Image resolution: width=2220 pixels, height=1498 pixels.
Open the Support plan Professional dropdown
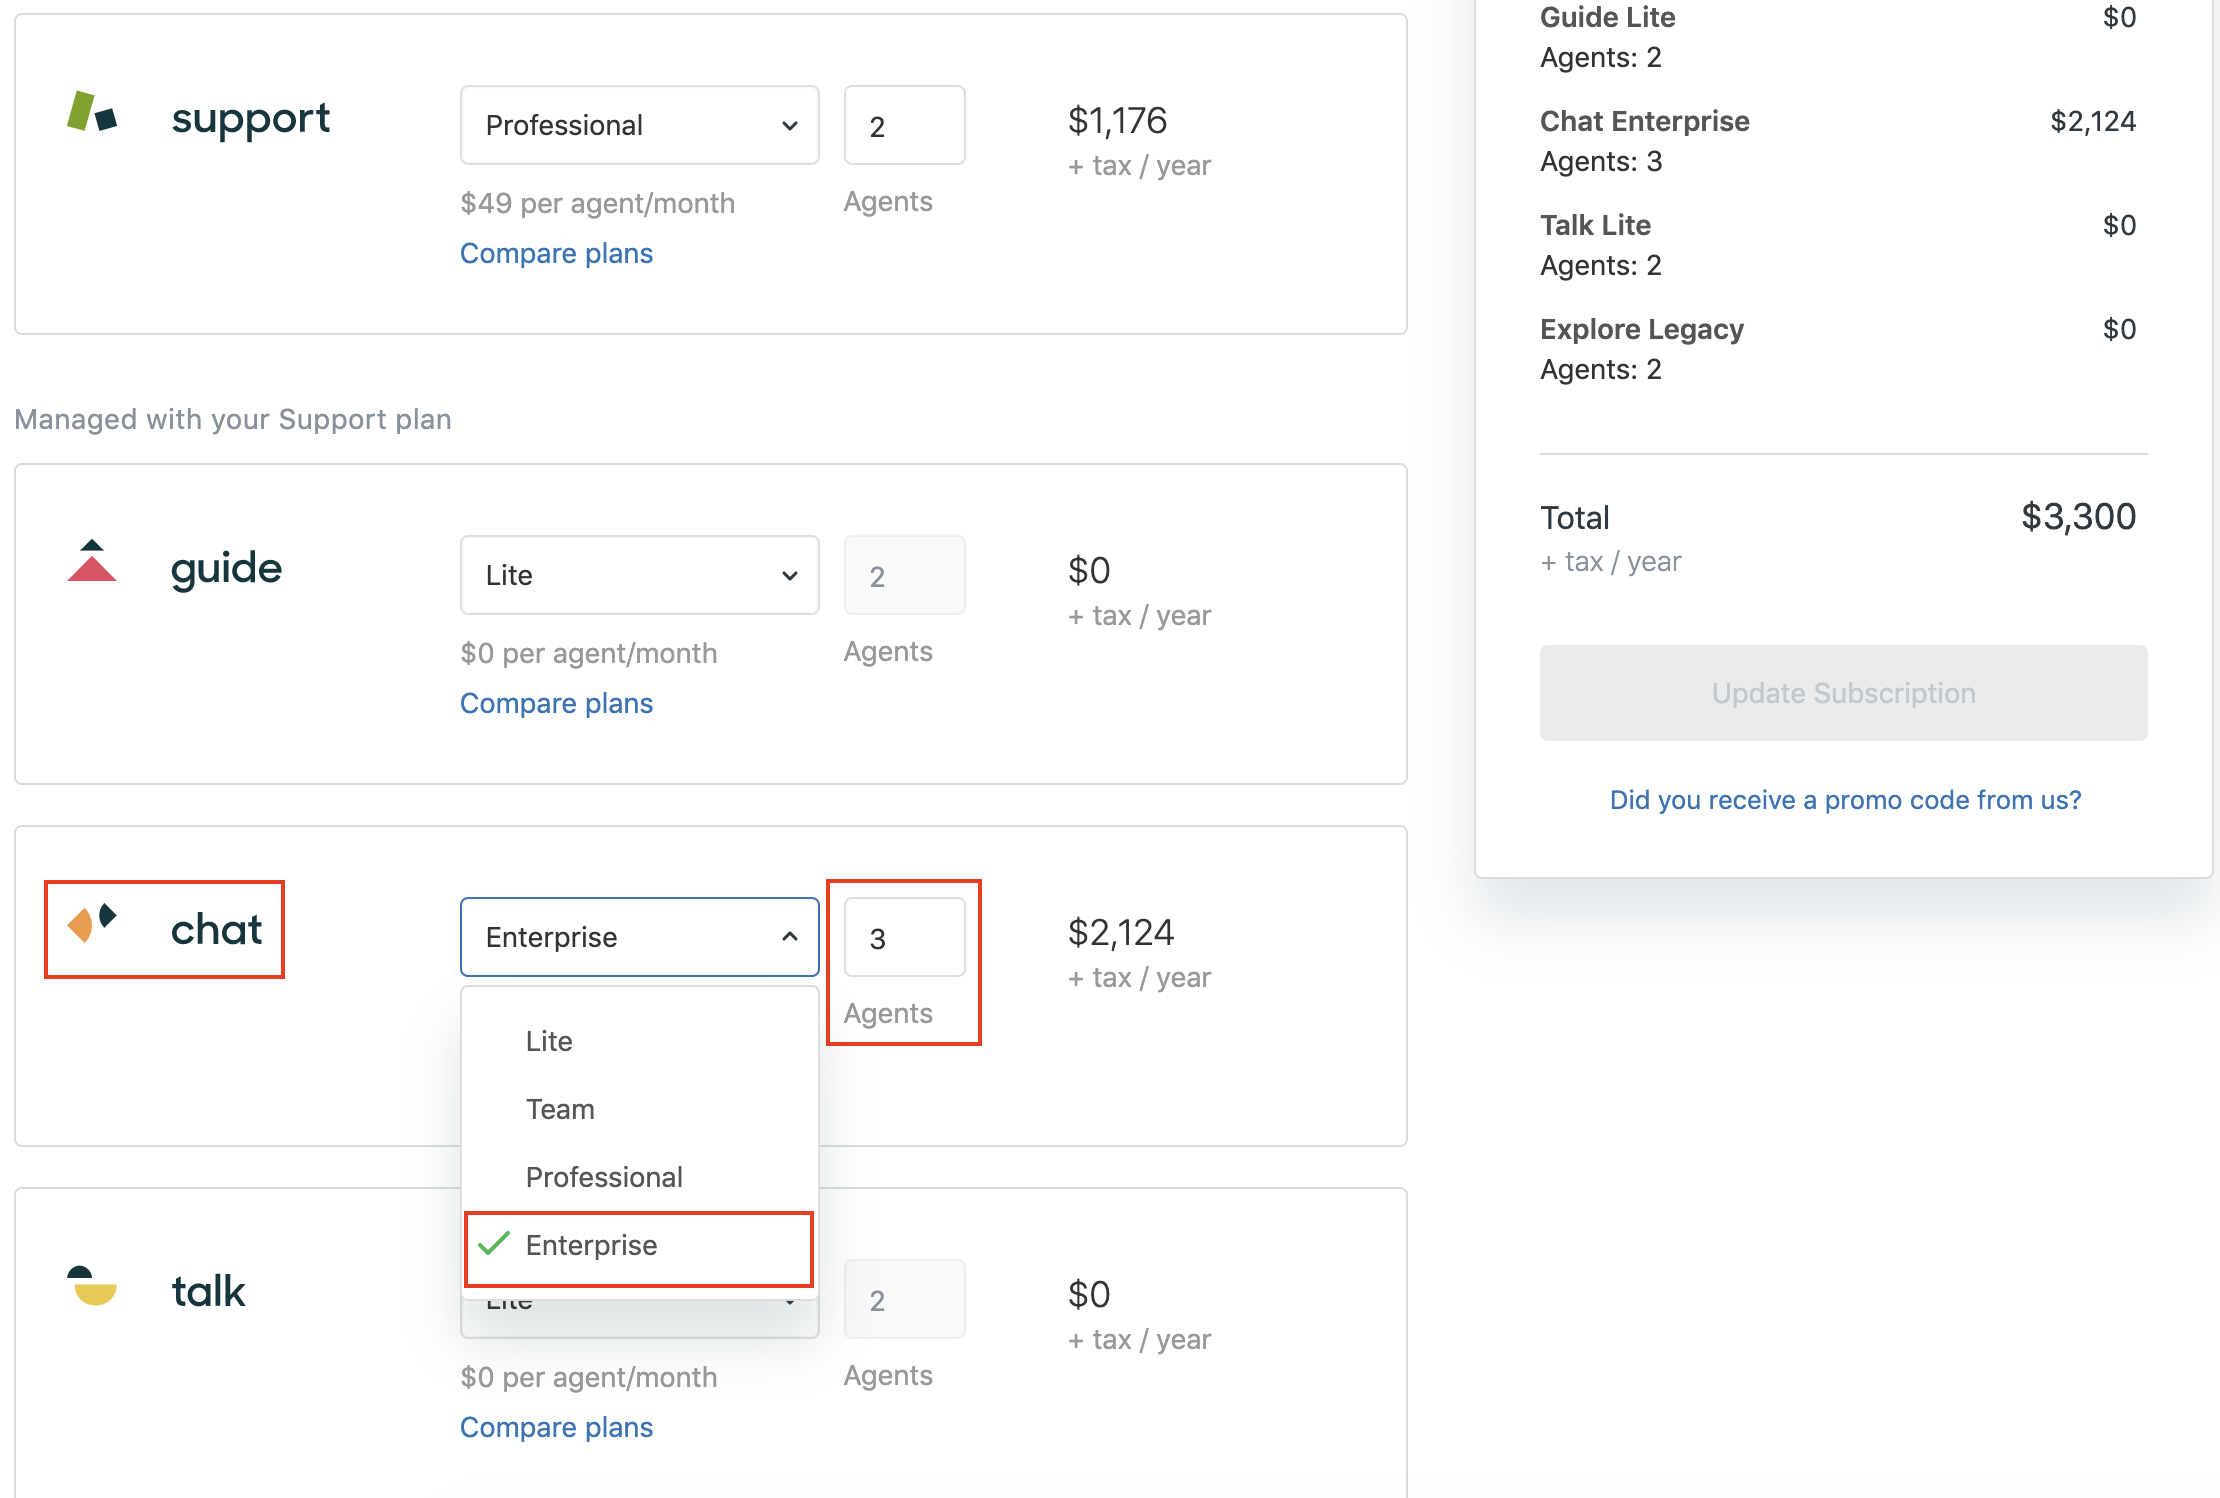click(640, 125)
